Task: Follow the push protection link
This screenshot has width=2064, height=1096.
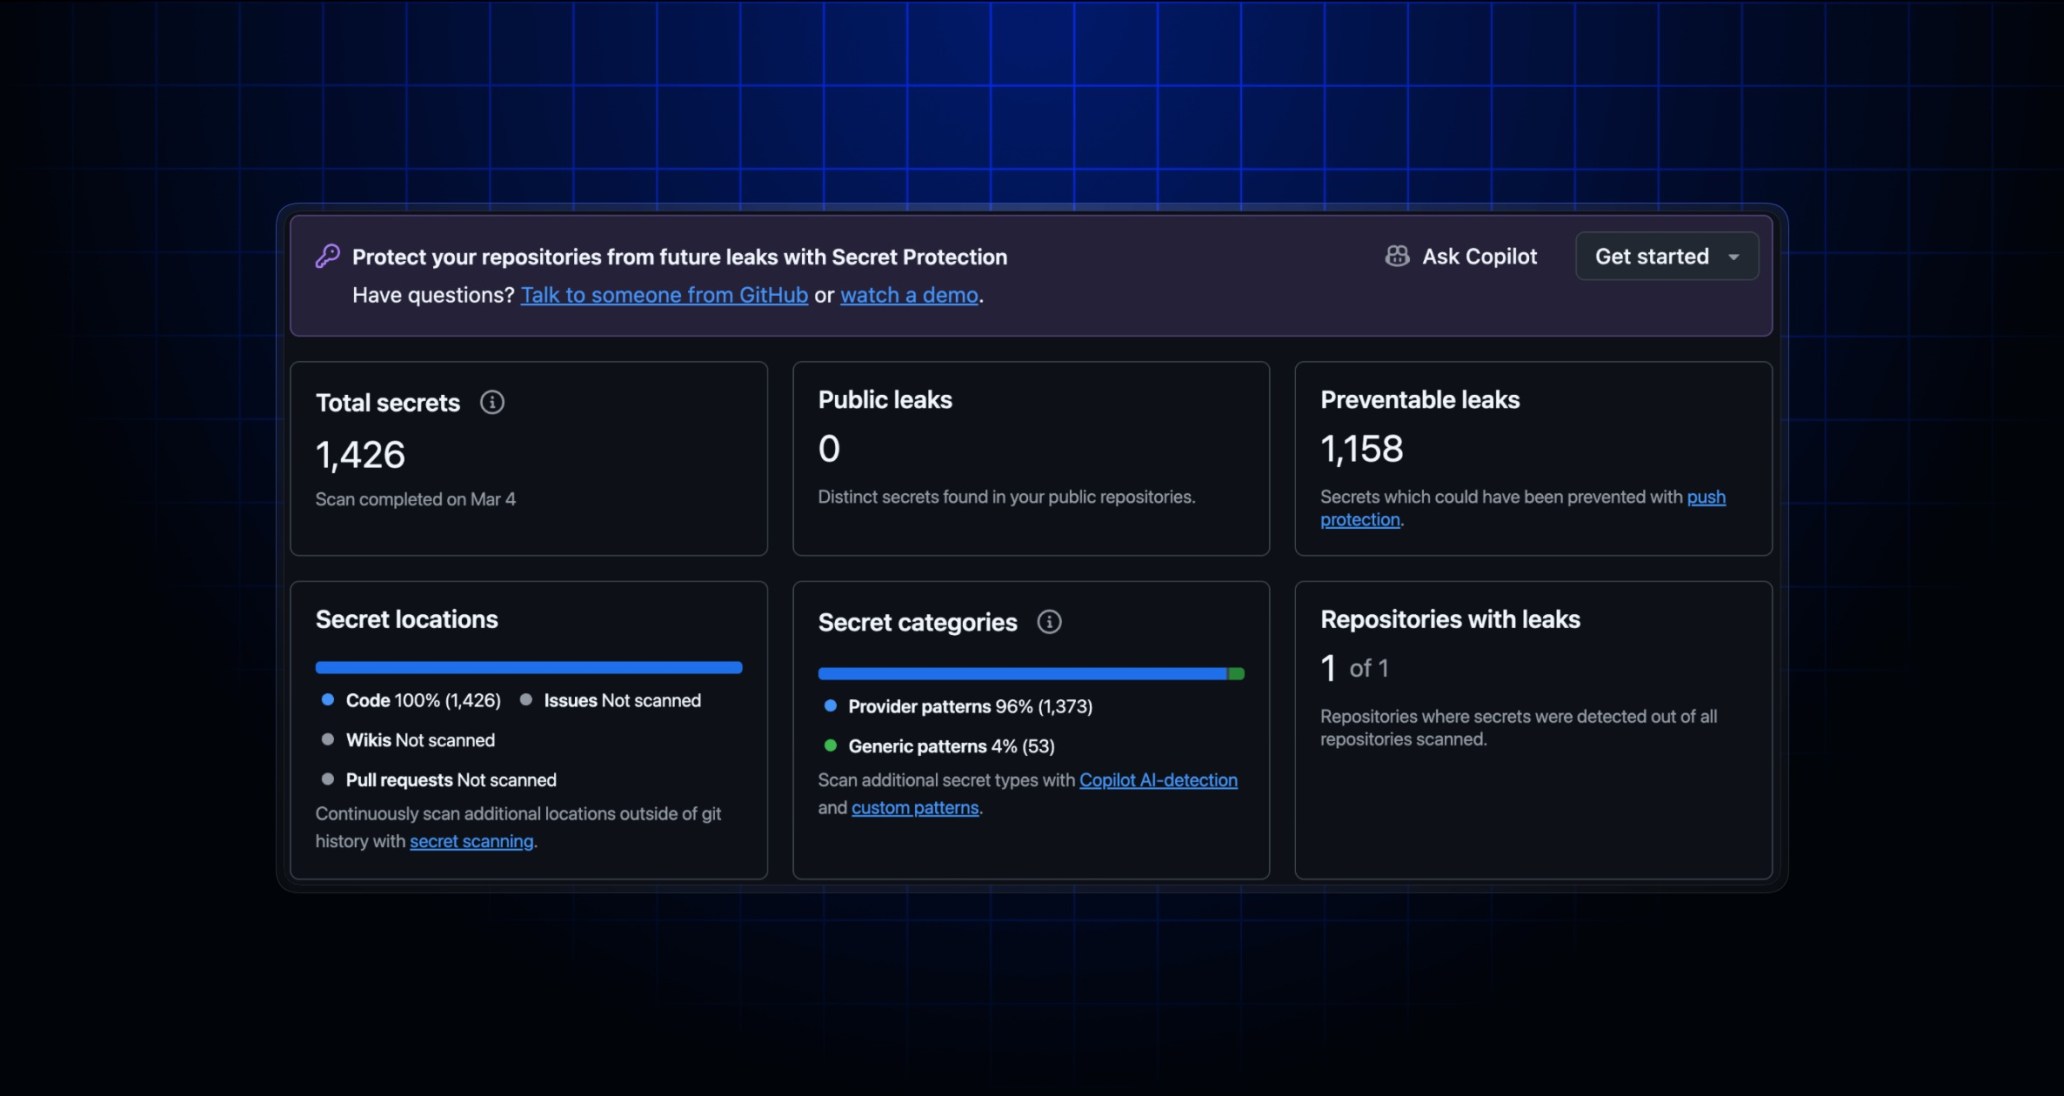Action: pyautogui.click(x=1705, y=497)
